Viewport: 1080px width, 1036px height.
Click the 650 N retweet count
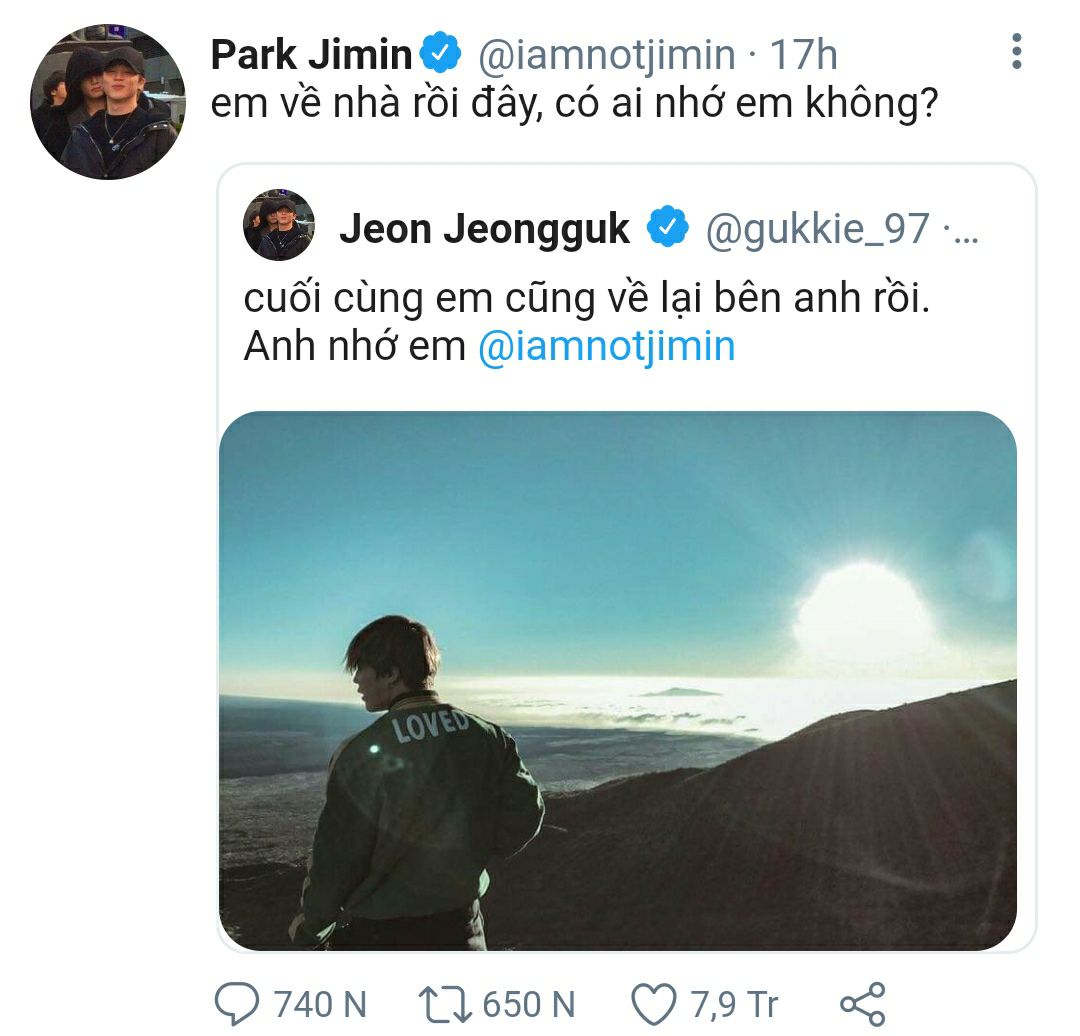pyautogui.click(x=529, y=1003)
